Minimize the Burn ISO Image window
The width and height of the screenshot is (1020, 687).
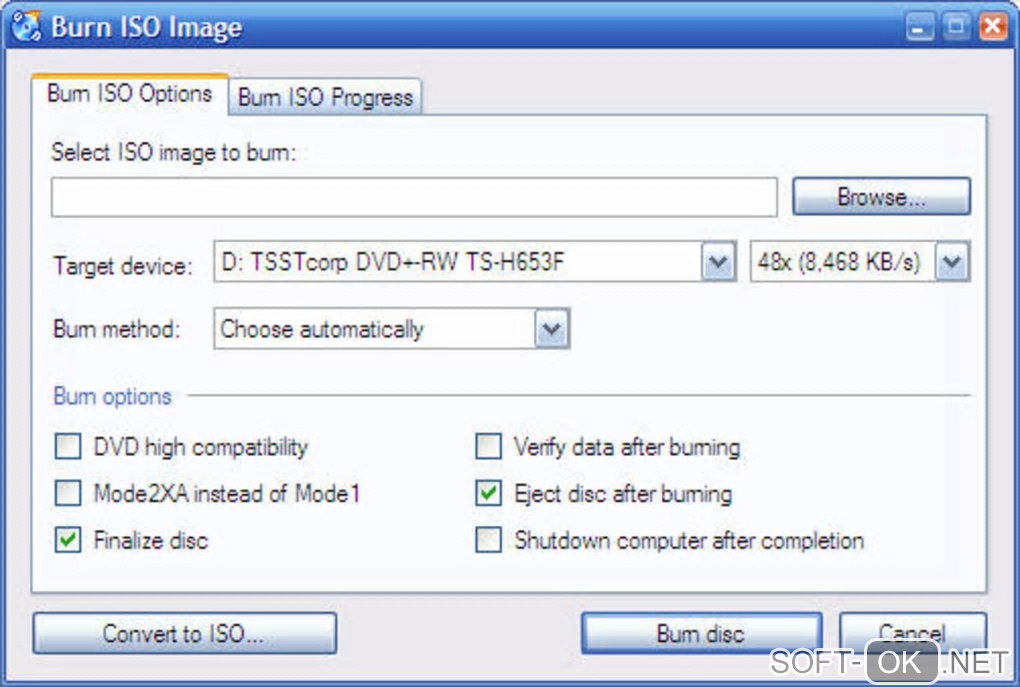pos(921,27)
